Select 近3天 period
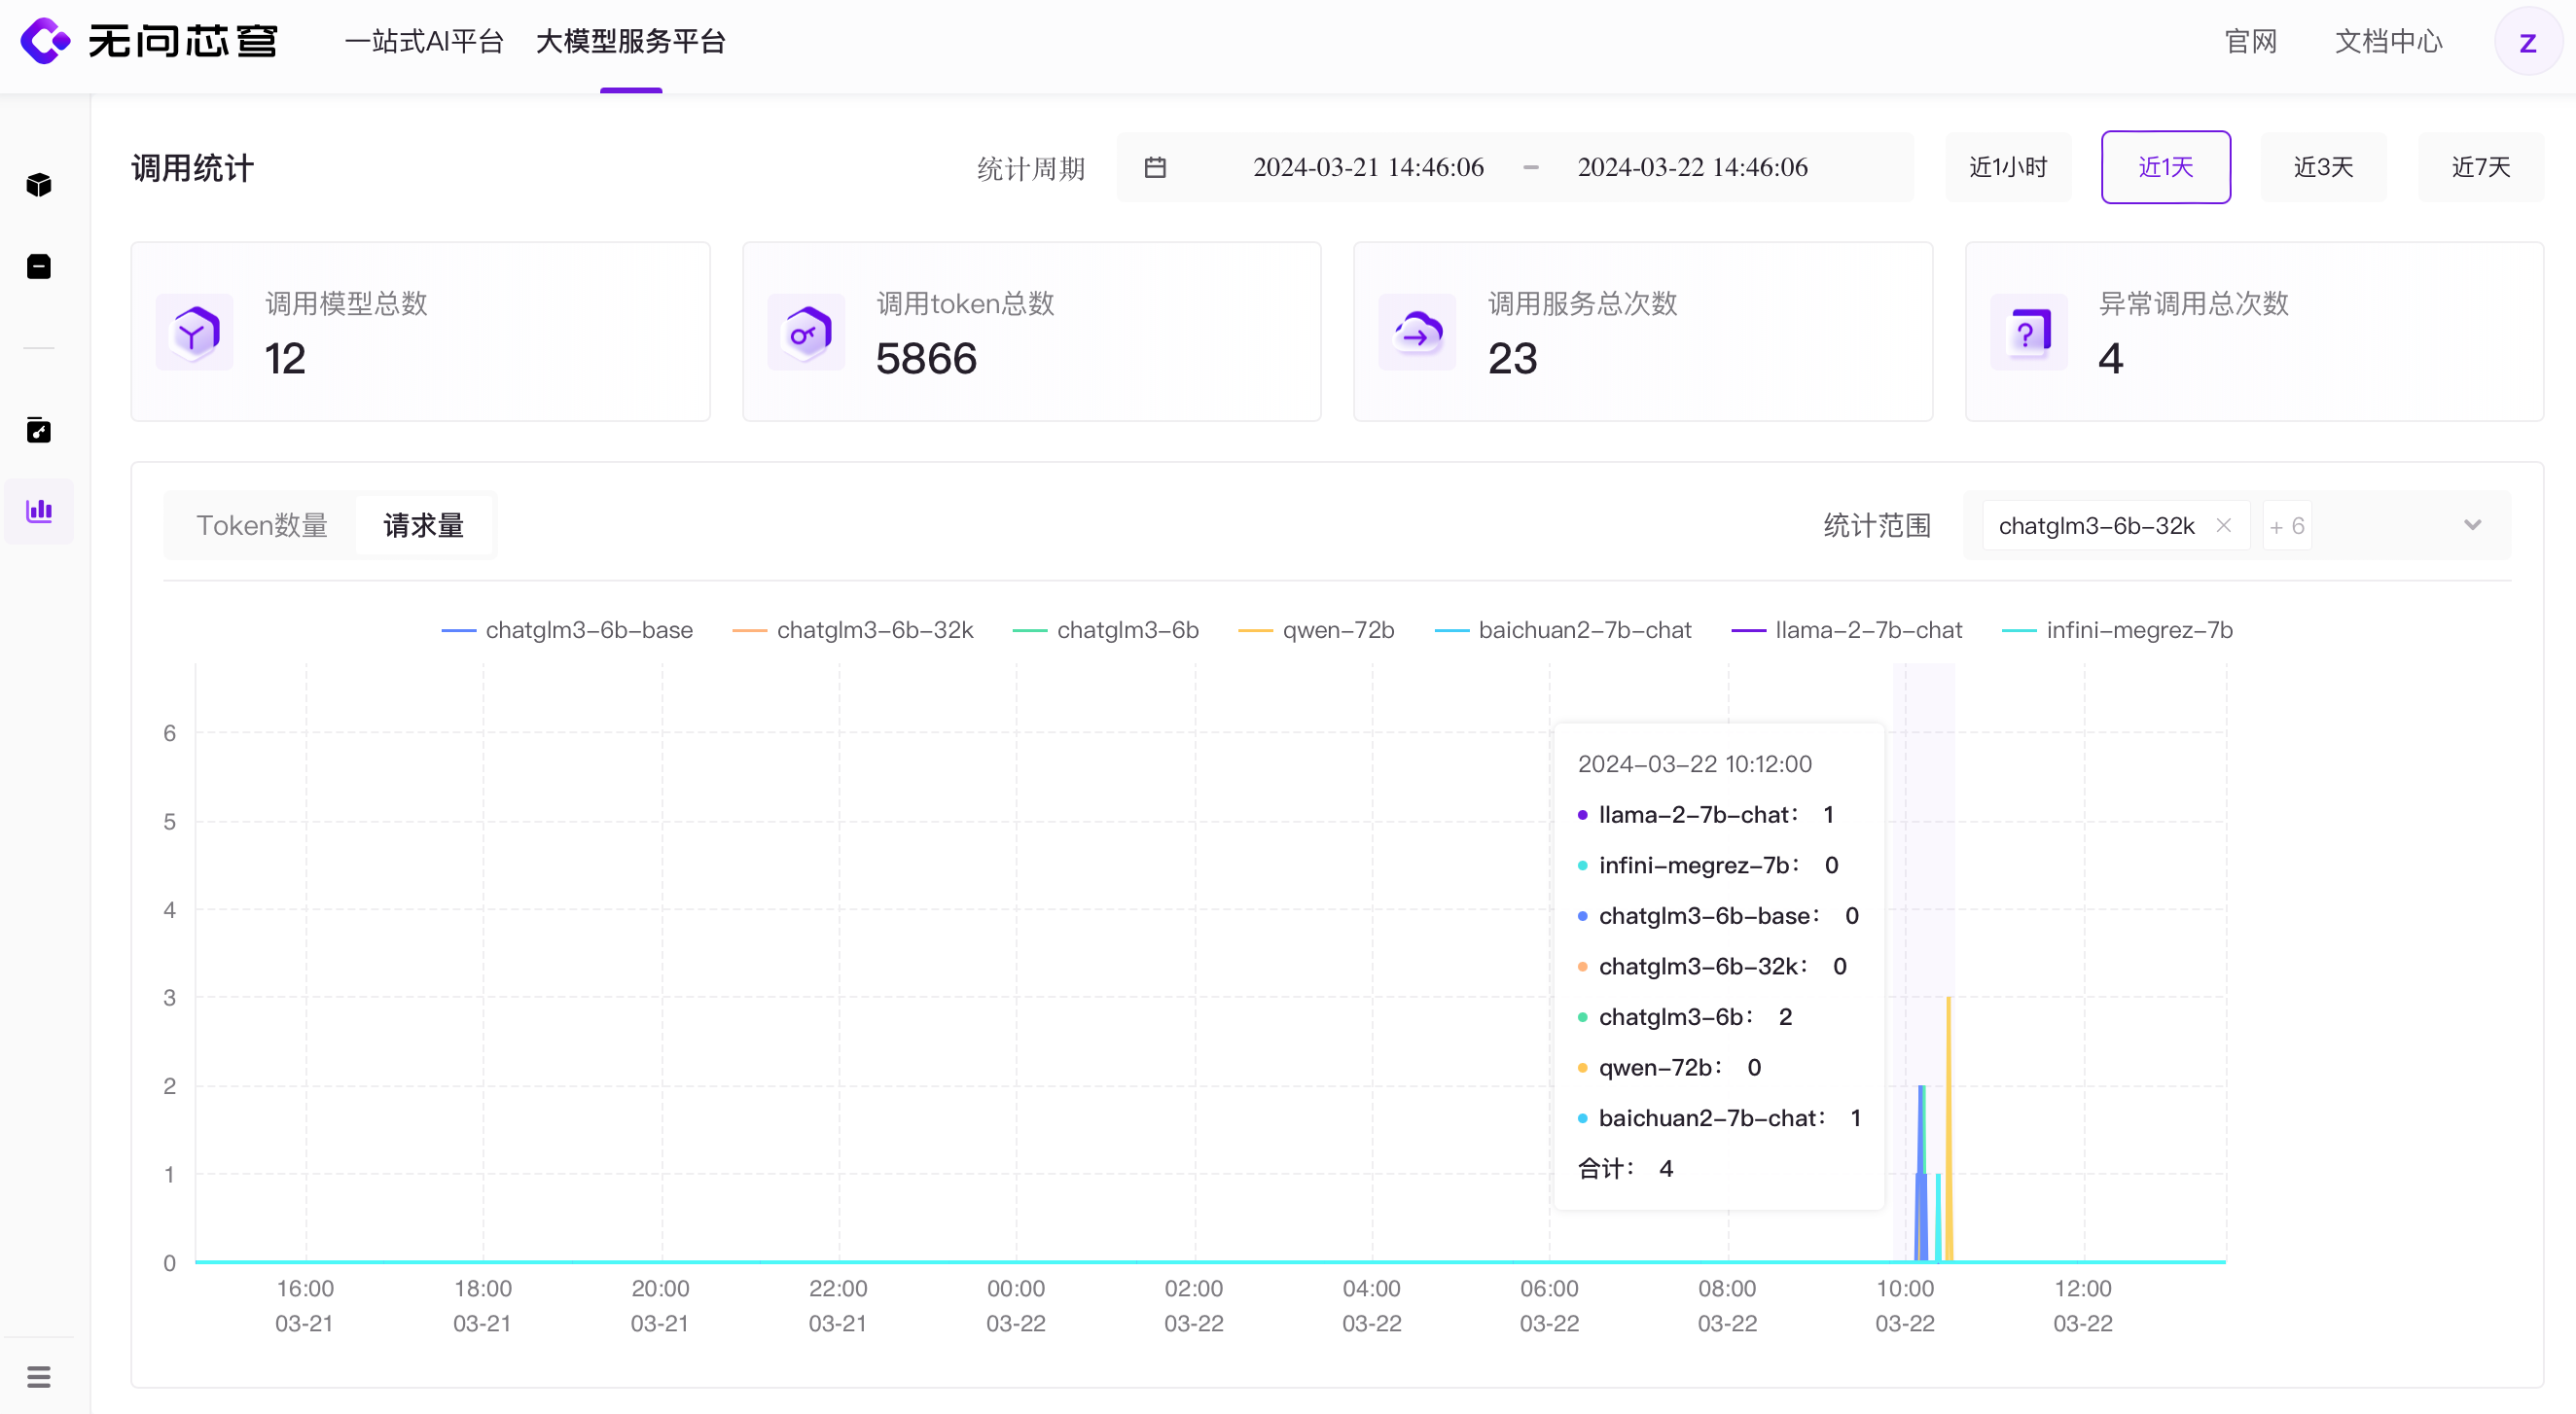The height and width of the screenshot is (1414, 2576). coord(2323,167)
